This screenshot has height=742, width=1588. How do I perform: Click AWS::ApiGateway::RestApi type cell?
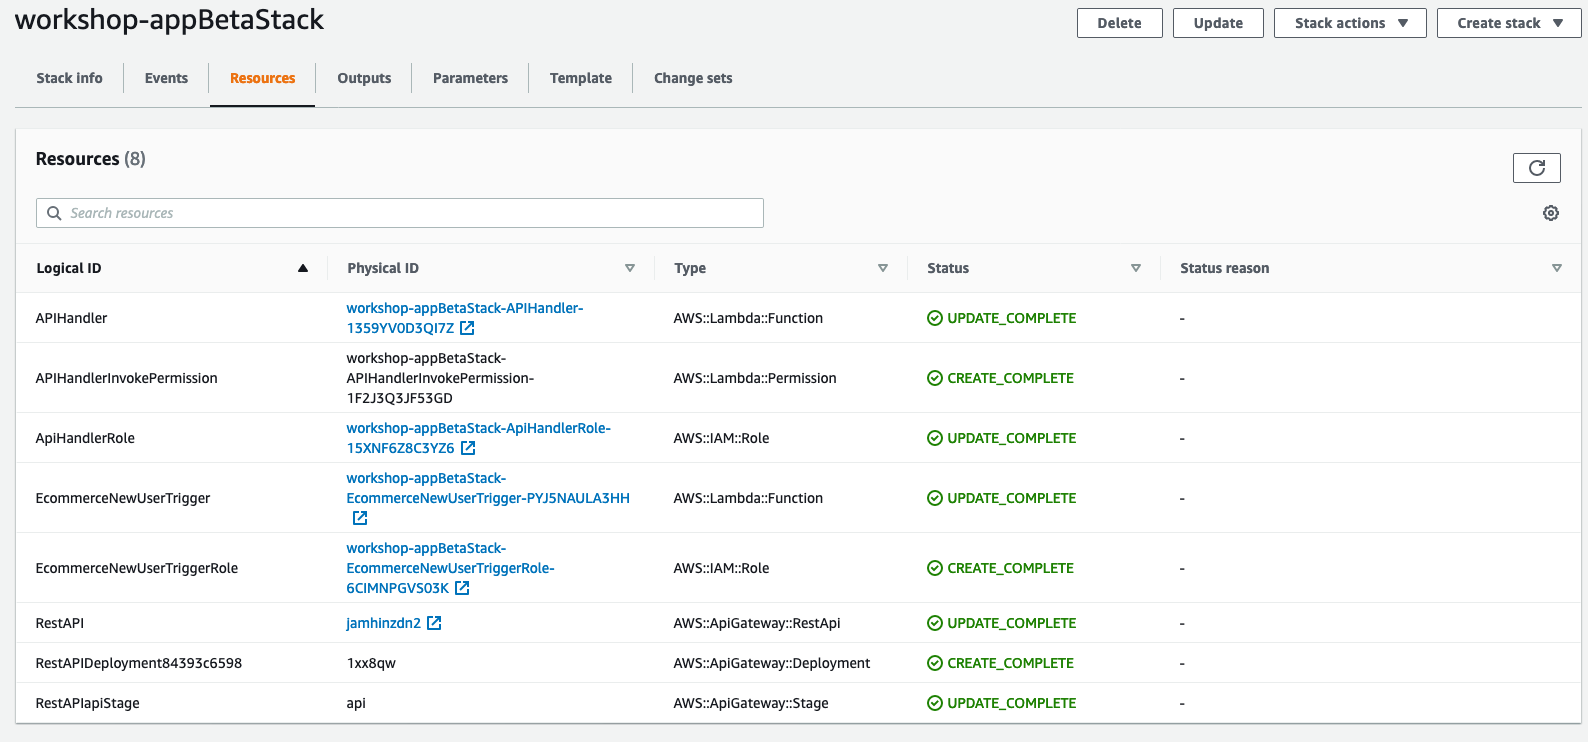(757, 623)
